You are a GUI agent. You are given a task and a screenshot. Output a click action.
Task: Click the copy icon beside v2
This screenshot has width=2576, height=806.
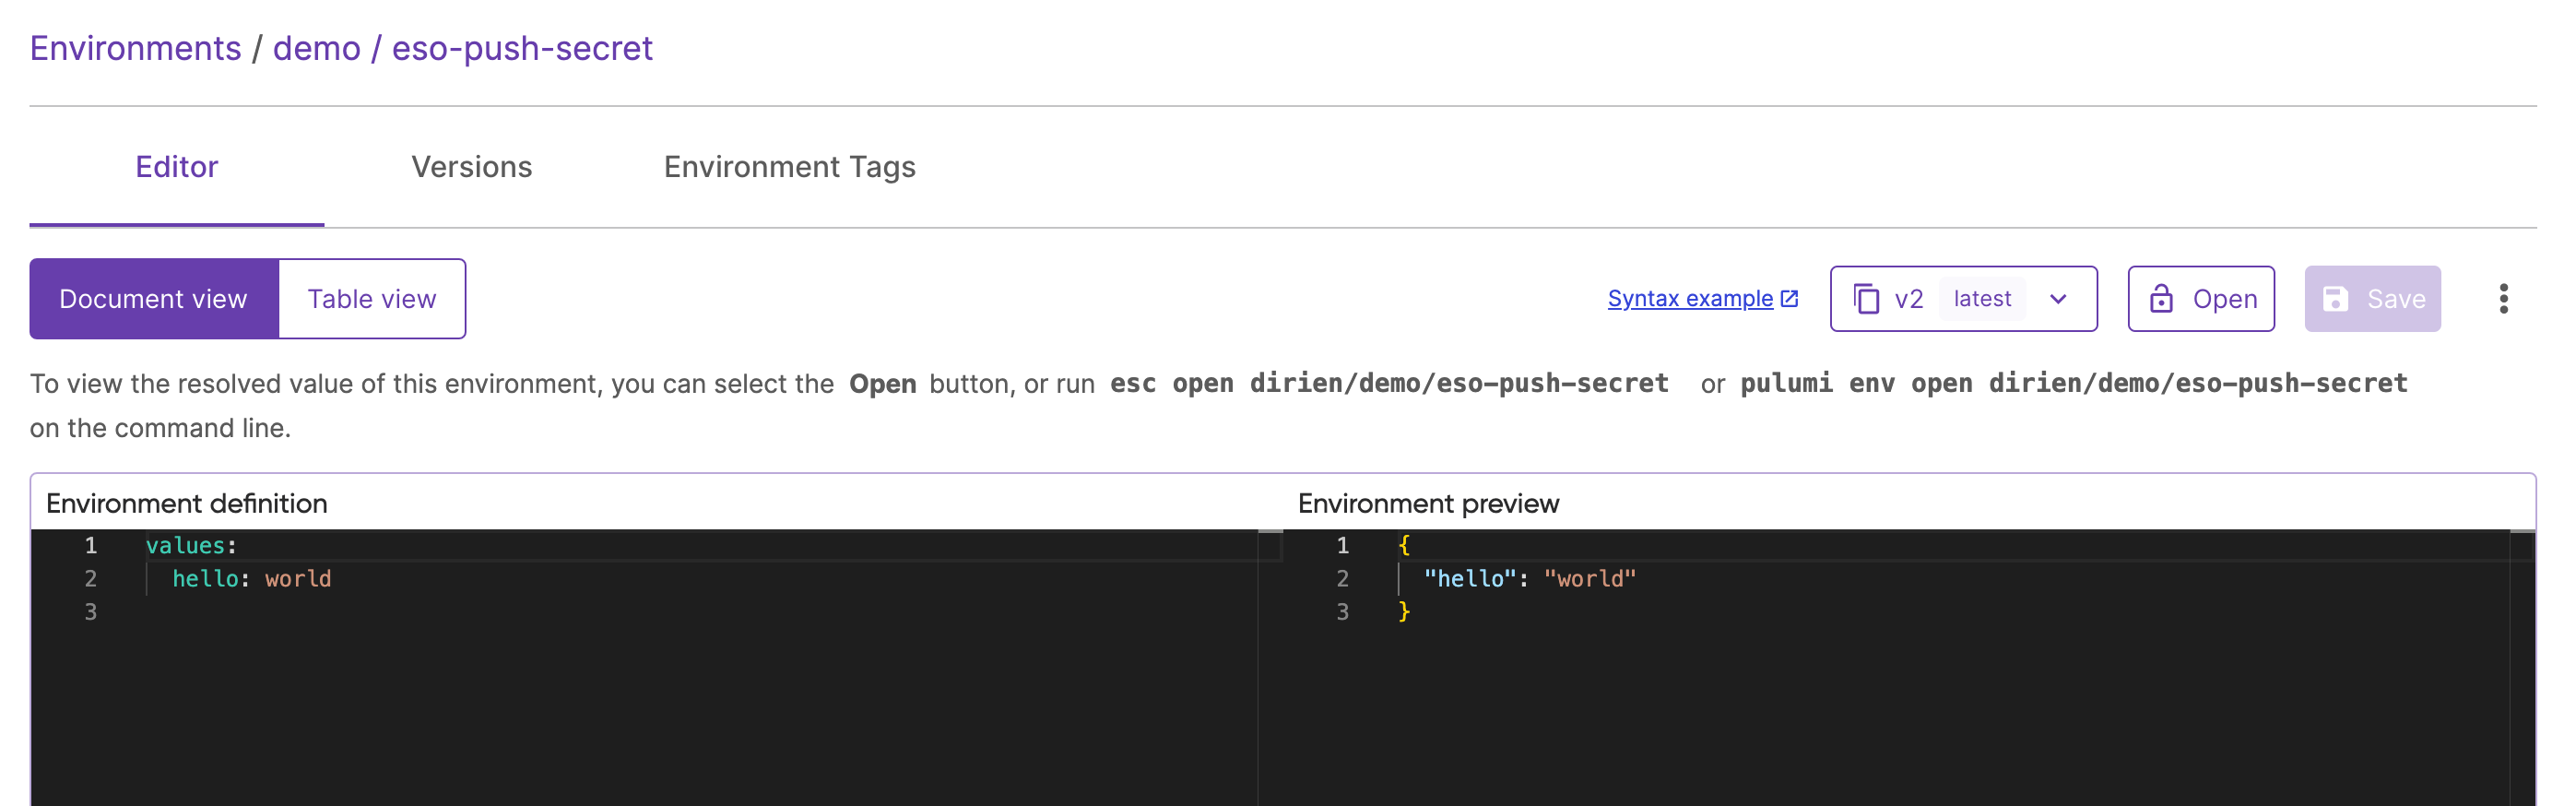tap(1866, 299)
